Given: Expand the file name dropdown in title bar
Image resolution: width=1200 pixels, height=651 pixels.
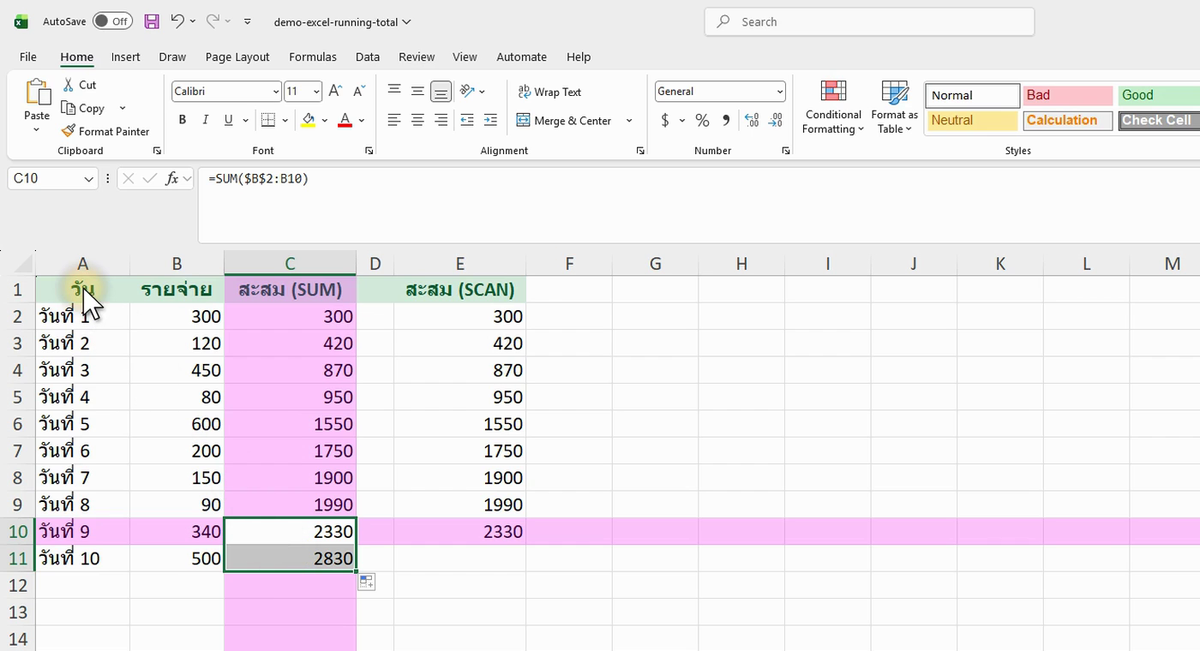Looking at the screenshot, I should coord(405,21).
